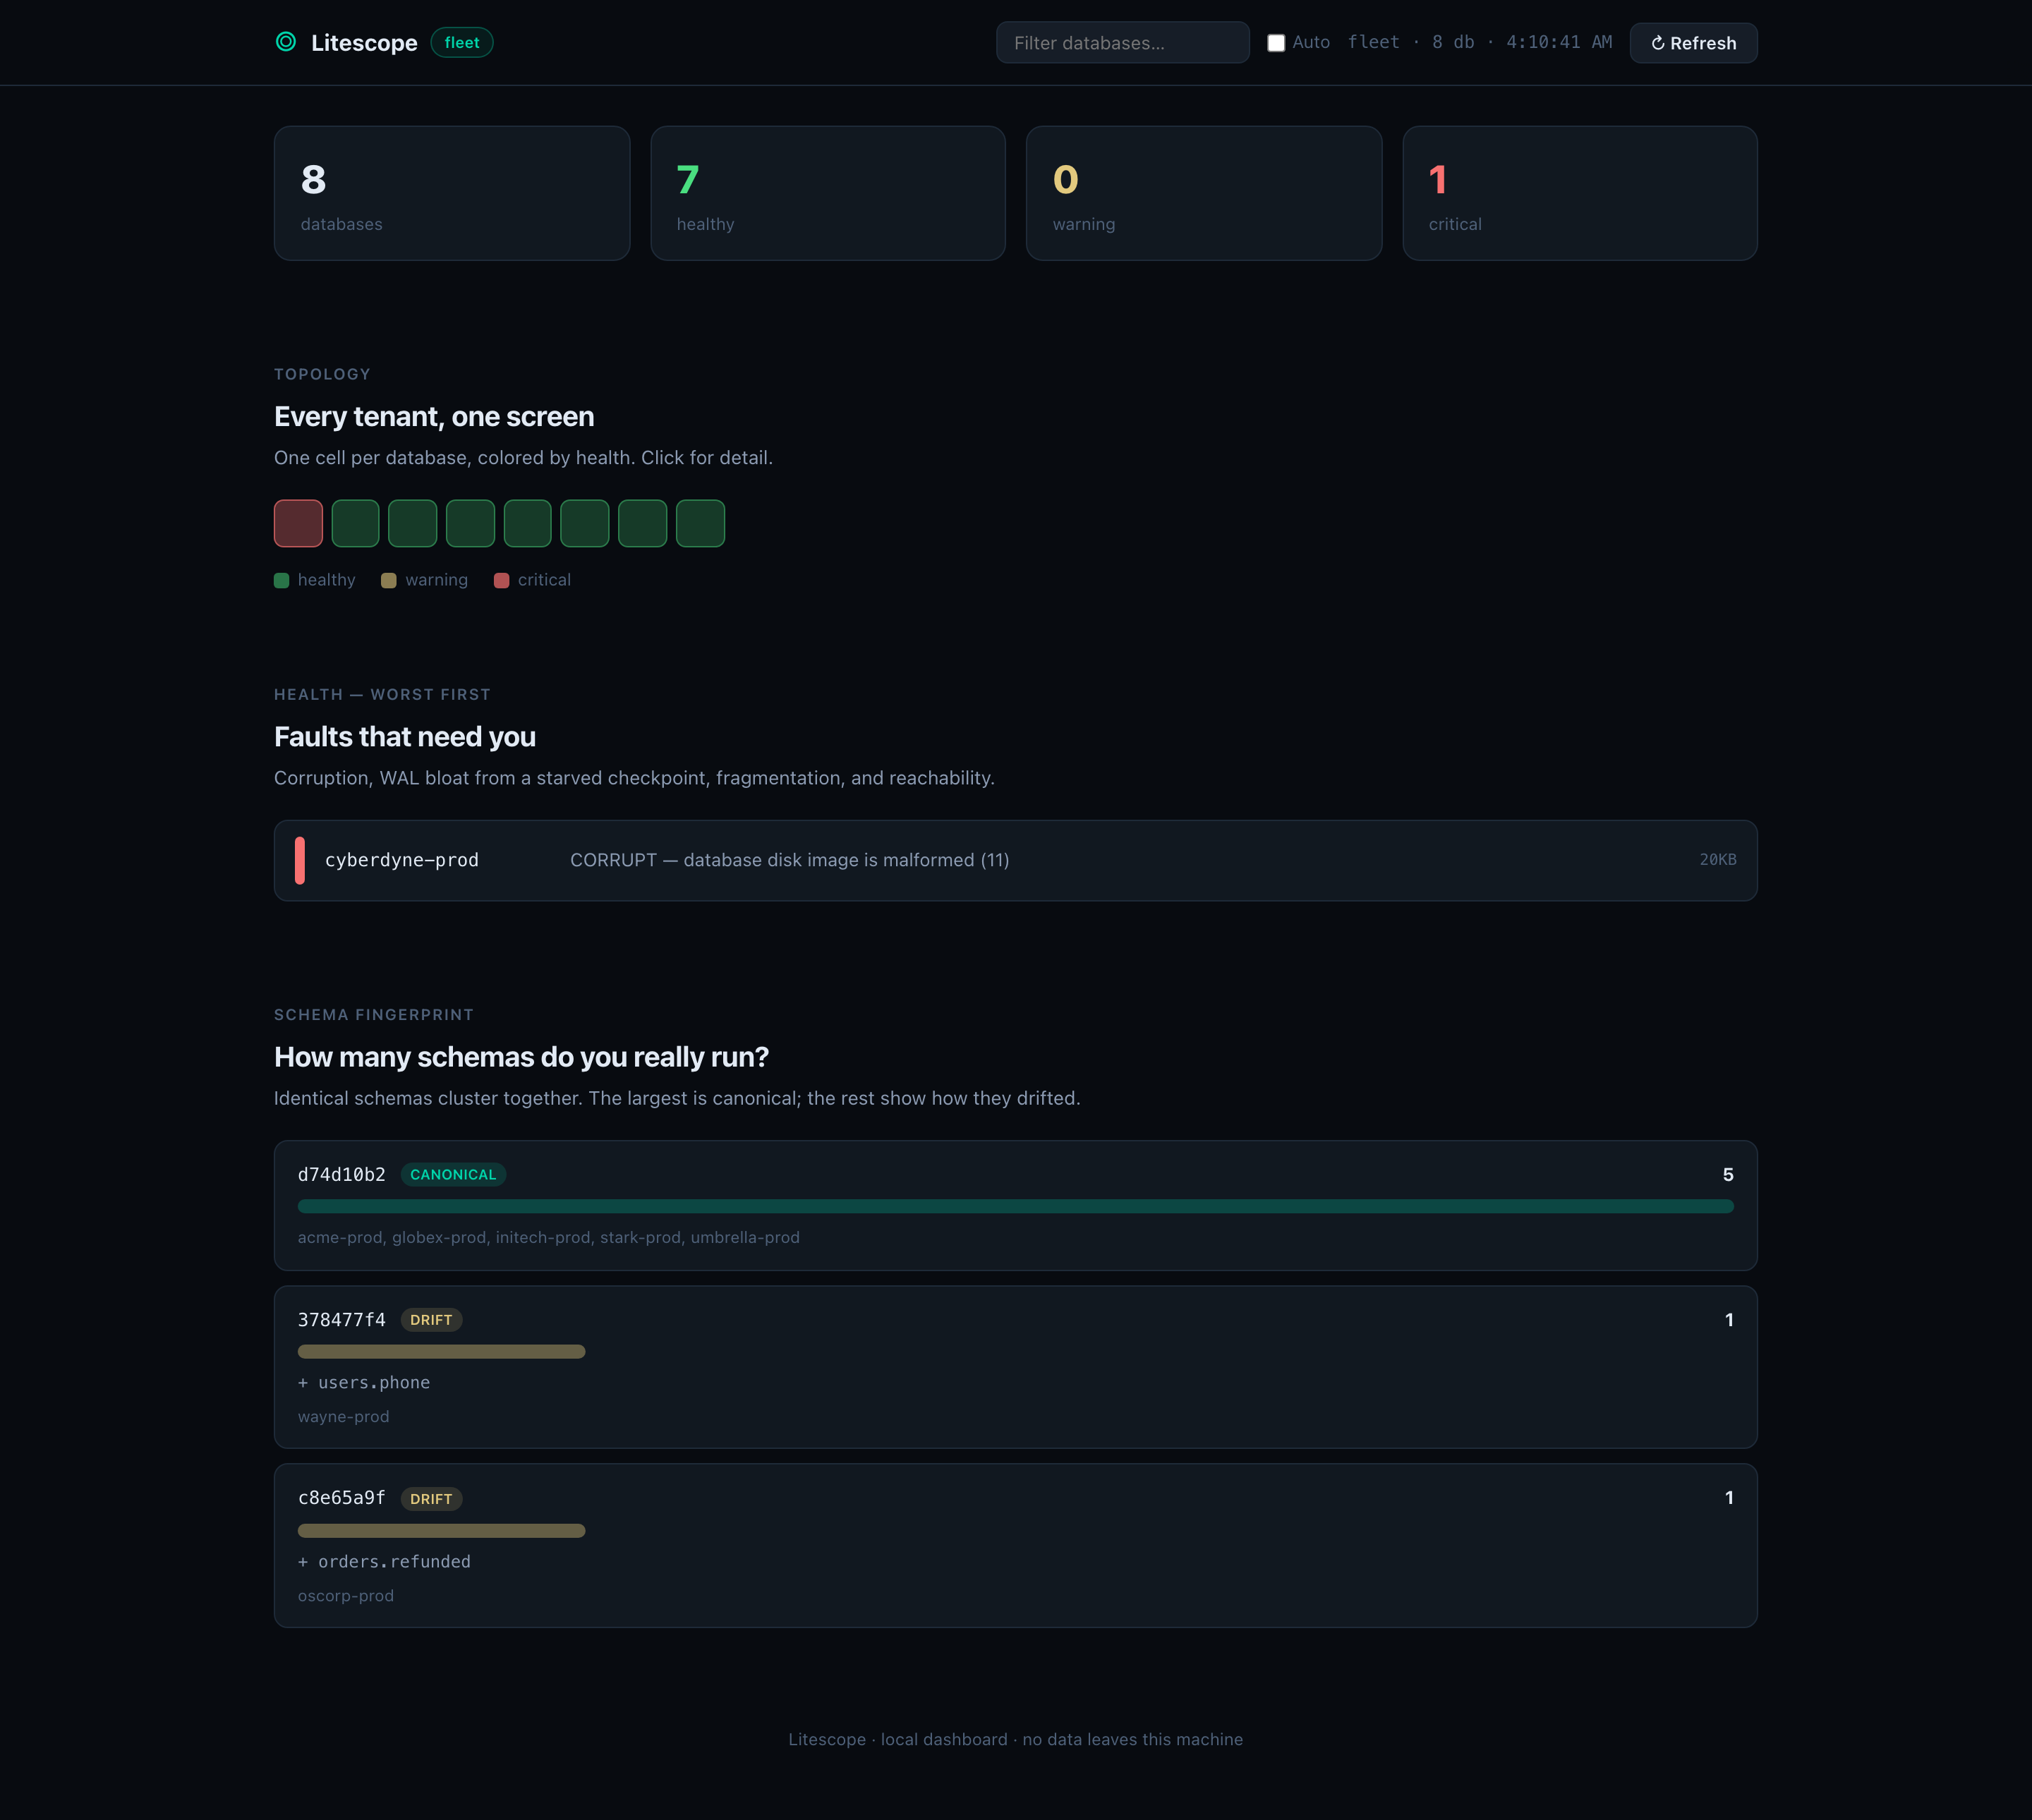
Task: Click the red severity bar for cyberdyne-prod
Action: pos(300,860)
